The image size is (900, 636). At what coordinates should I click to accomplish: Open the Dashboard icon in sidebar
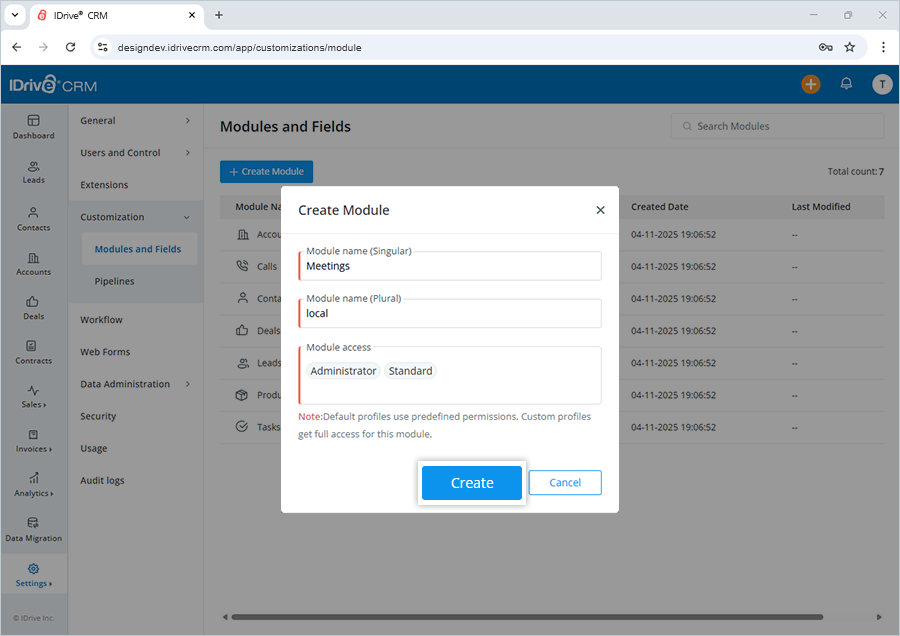(x=33, y=120)
